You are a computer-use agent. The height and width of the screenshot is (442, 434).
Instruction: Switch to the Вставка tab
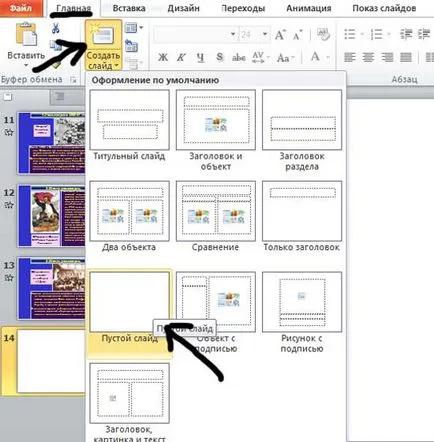click(x=129, y=8)
